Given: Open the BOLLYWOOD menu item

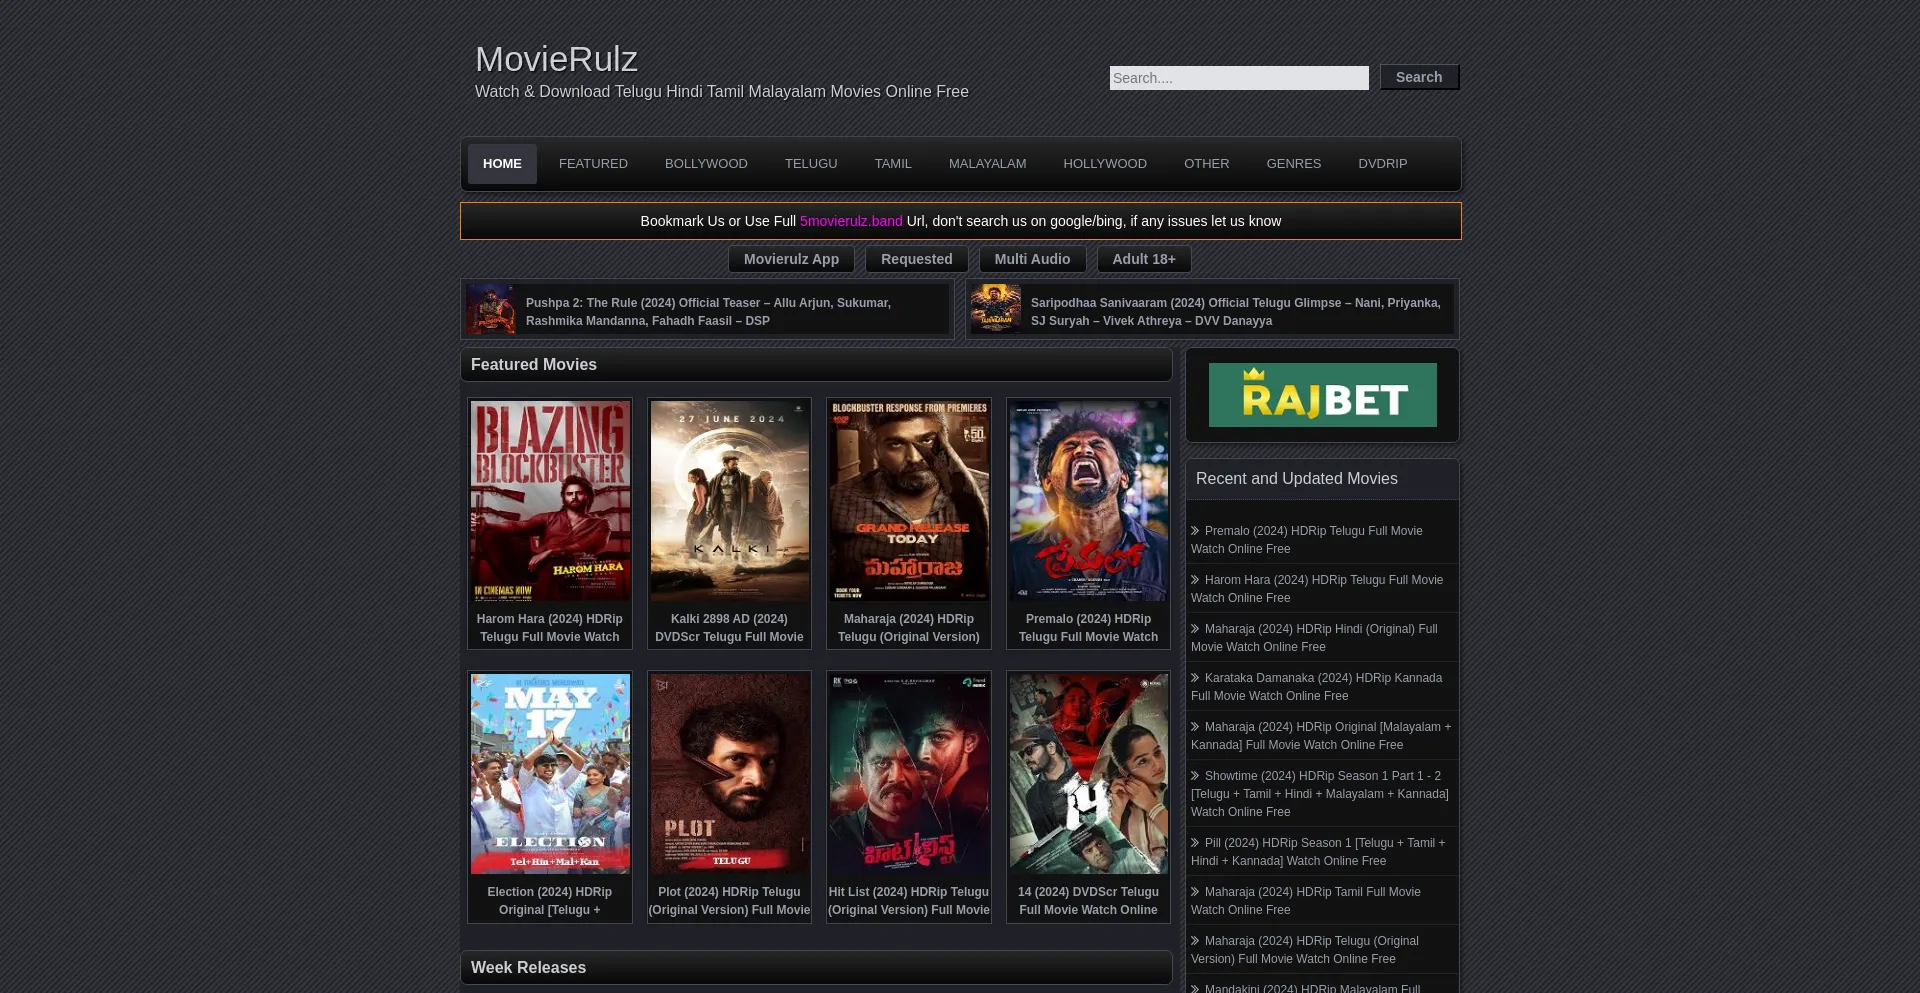Looking at the screenshot, I should (706, 164).
